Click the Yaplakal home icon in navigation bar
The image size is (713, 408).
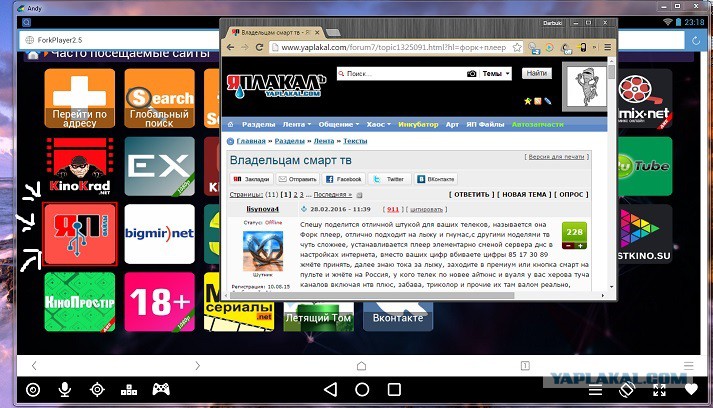click(230, 124)
